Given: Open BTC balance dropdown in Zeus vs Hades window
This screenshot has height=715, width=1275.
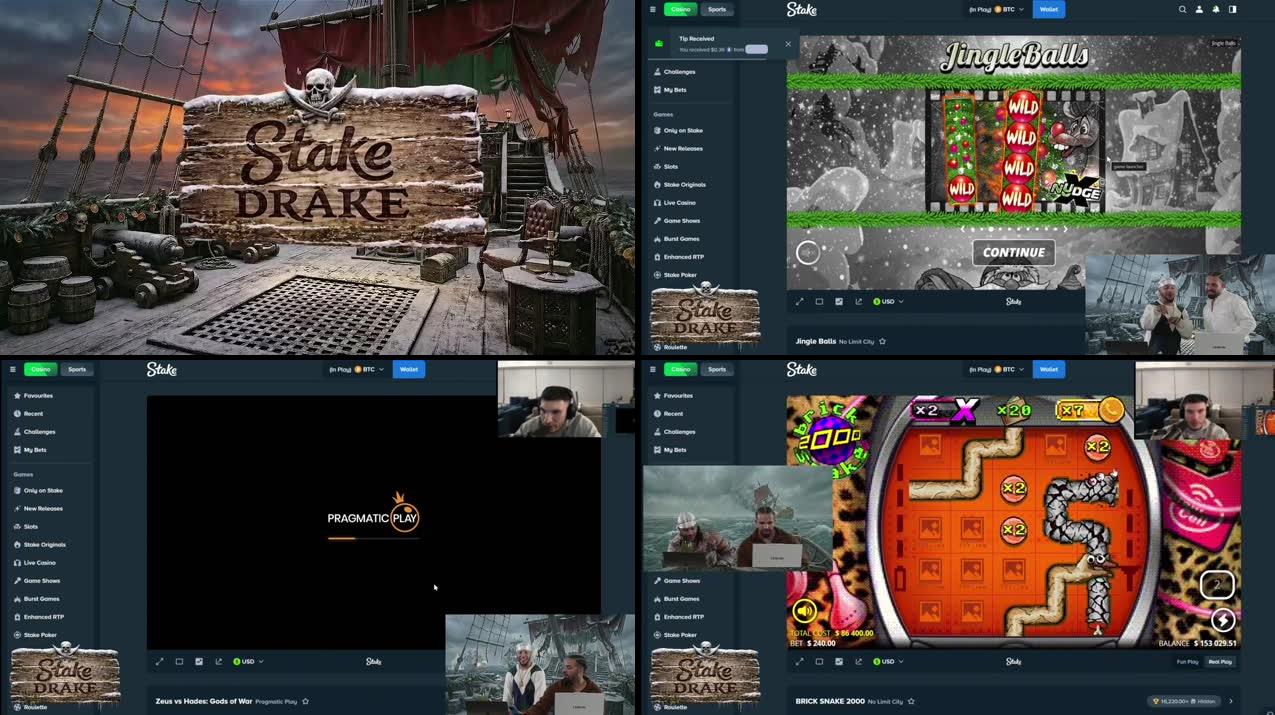Looking at the screenshot, I should pyautogui.click(x=356, y=369).
